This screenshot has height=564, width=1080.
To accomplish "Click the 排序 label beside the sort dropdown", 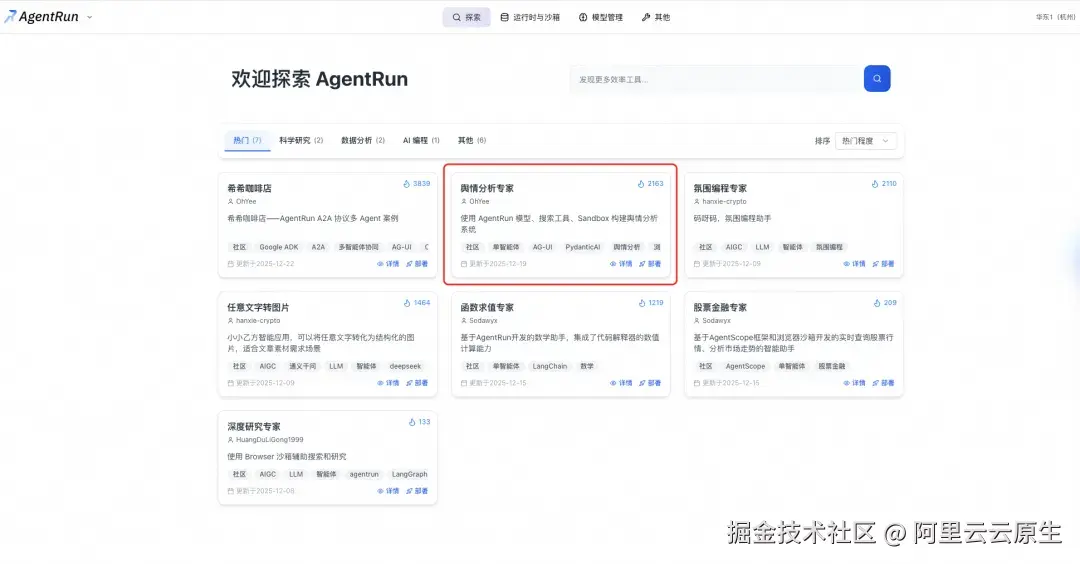I will 822,140.
